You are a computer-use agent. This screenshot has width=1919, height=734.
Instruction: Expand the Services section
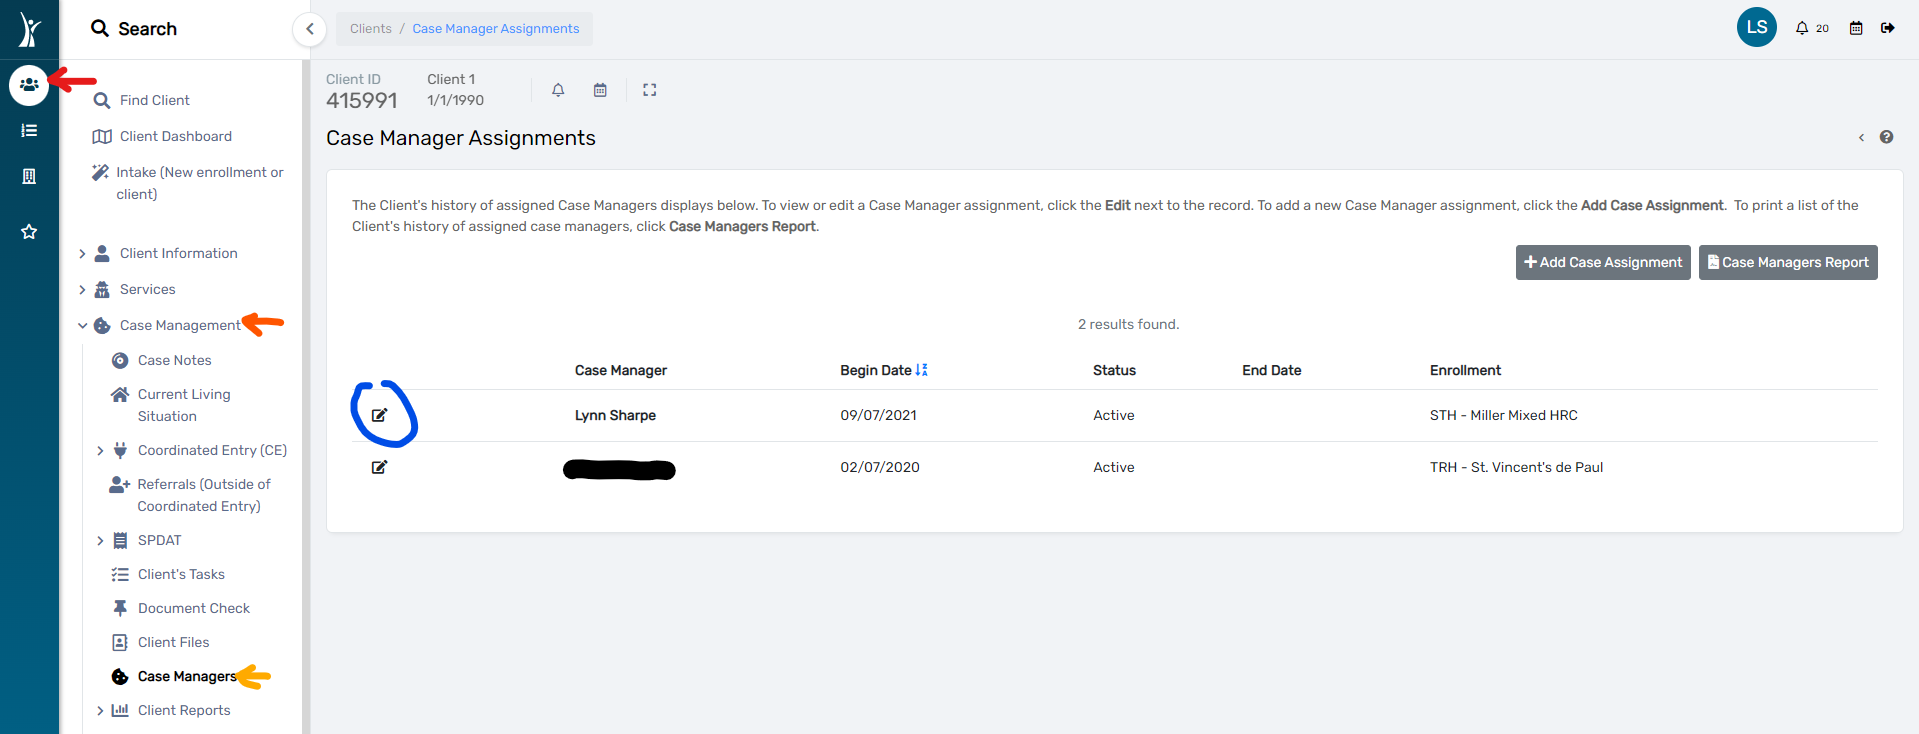point(82,290)
